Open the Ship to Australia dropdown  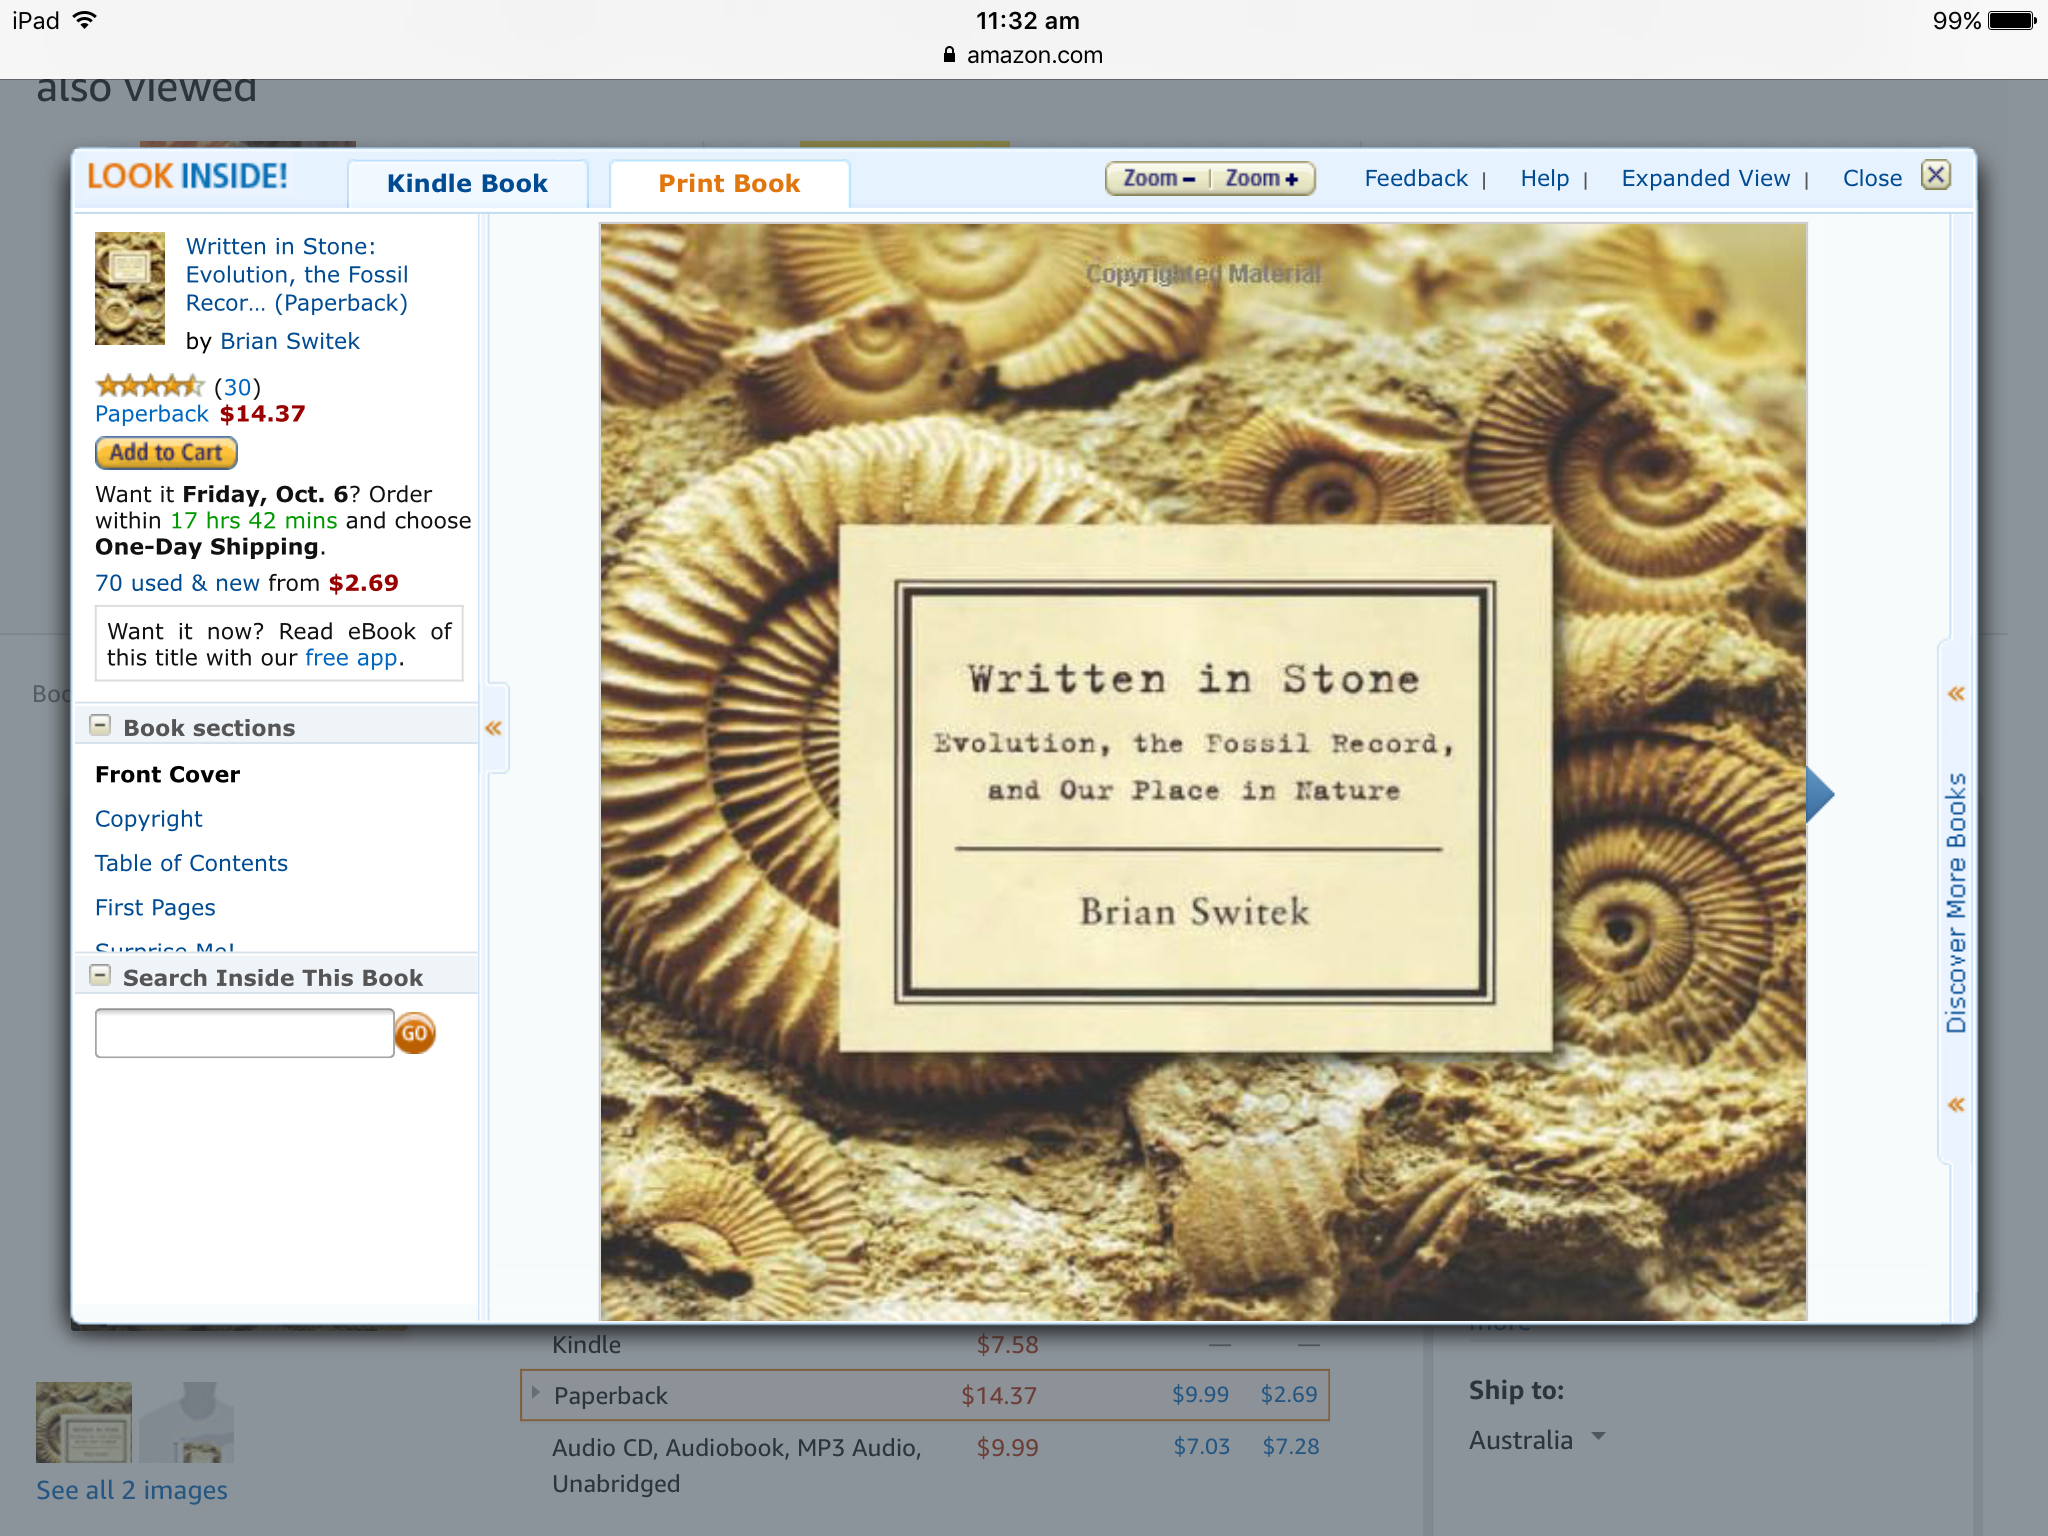[1536, 1440]
